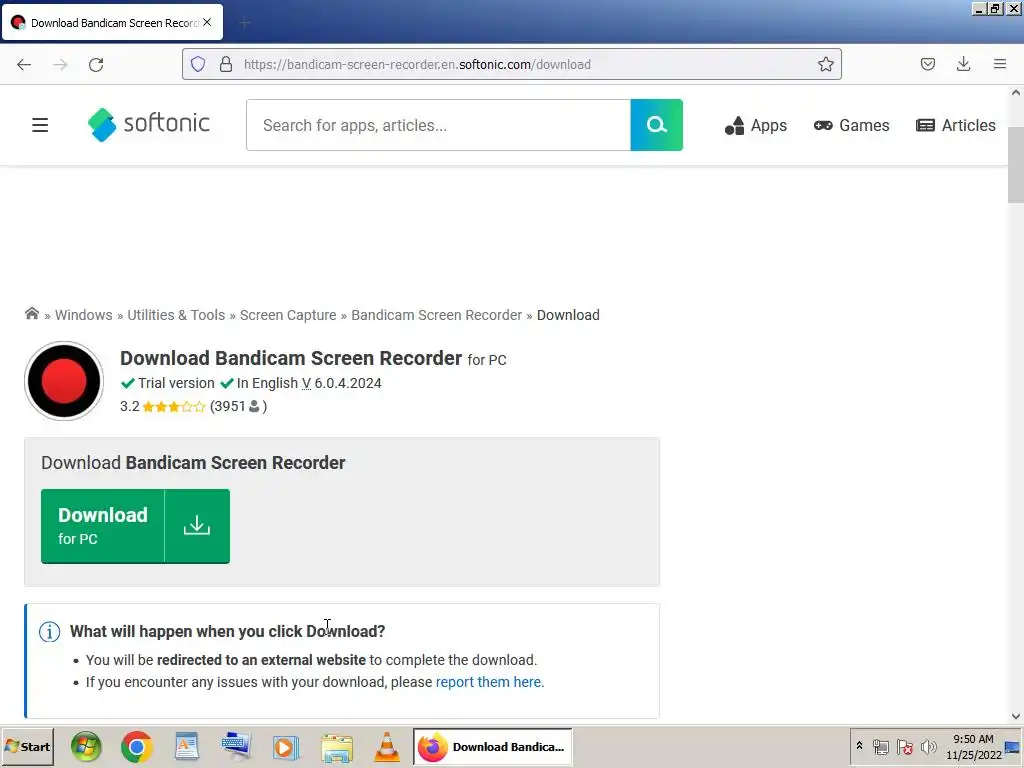Open the Apps section
The height and width of the screenshot is (768, 1024).
point(756,125)
